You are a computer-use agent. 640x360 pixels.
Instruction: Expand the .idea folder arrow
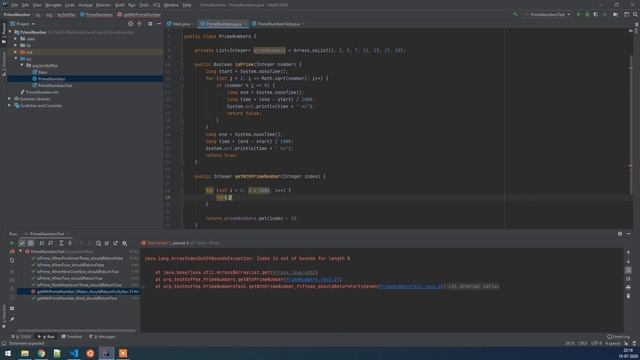(x=16, y=39)
